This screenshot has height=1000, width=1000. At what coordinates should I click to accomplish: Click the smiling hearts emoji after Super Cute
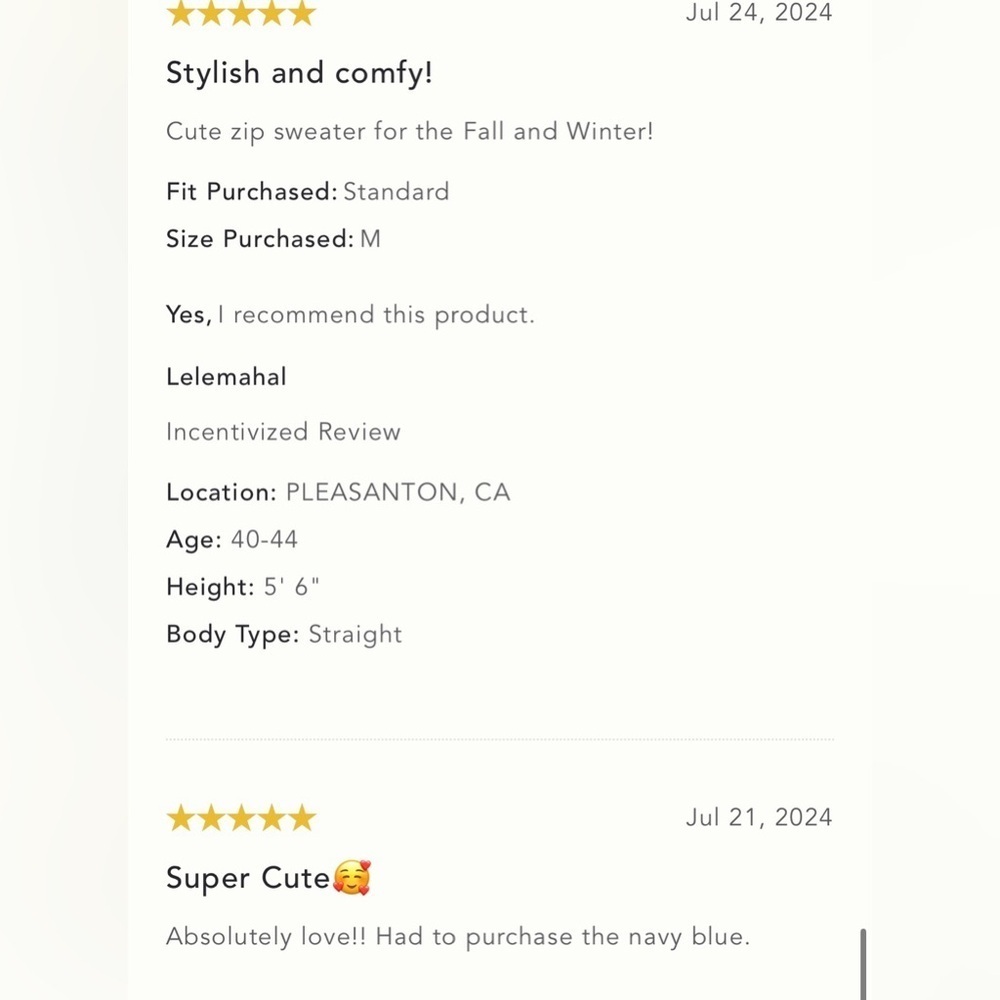(351, 878)
